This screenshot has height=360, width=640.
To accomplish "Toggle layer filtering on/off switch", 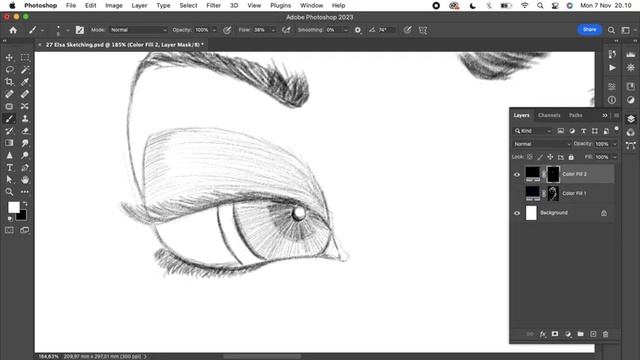I will [x=616, y=129].
